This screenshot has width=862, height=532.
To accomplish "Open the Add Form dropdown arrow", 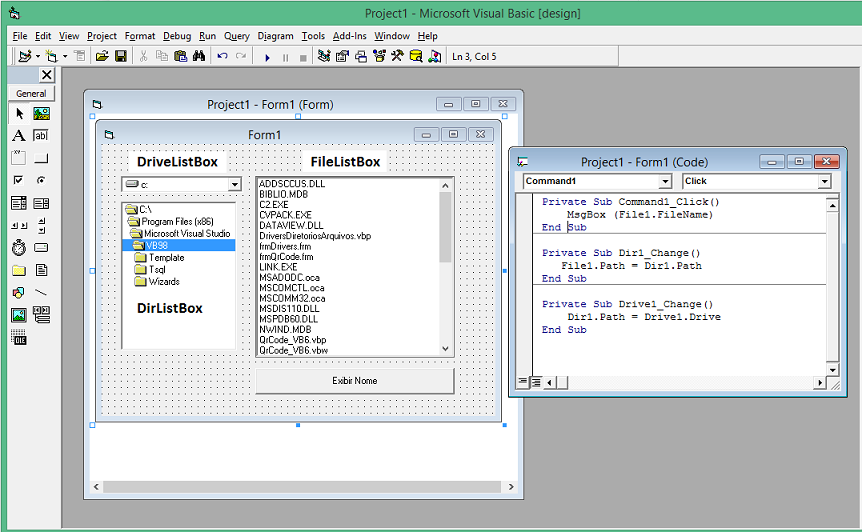I will point(64,56).
